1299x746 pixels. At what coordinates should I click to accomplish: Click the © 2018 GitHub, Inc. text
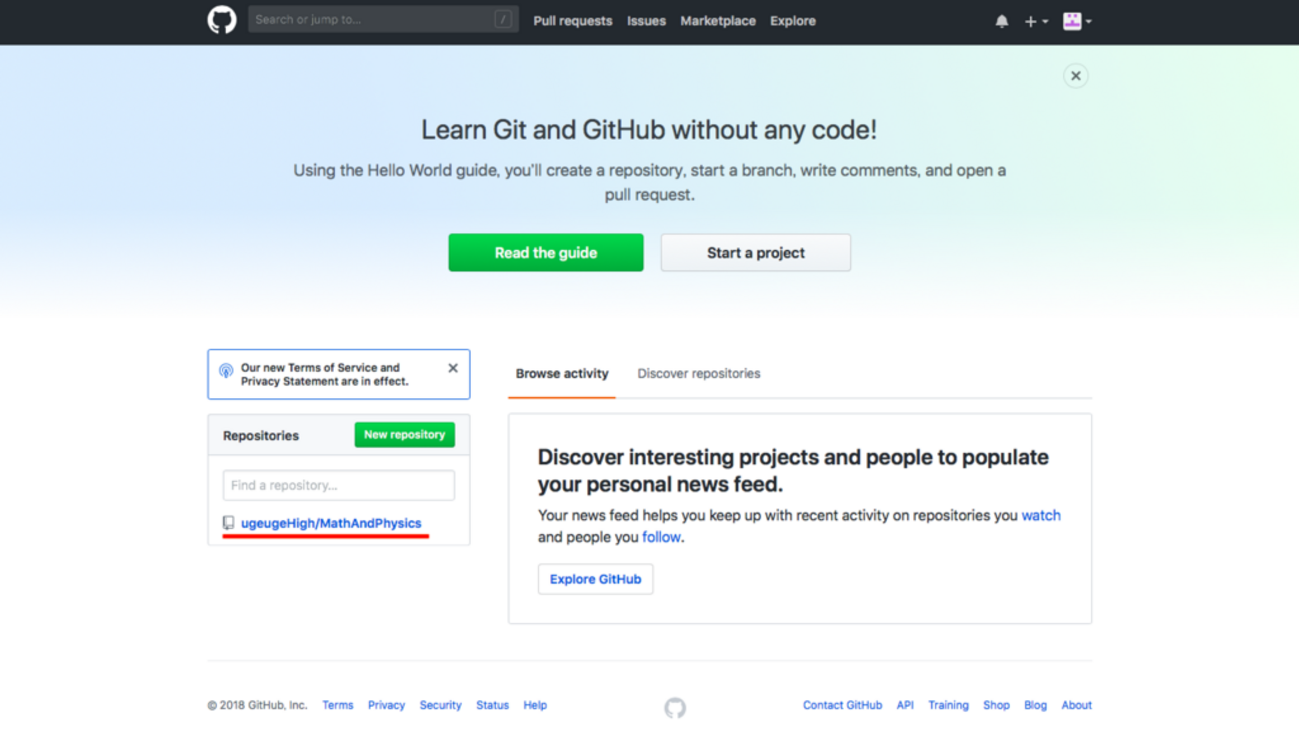257,705
